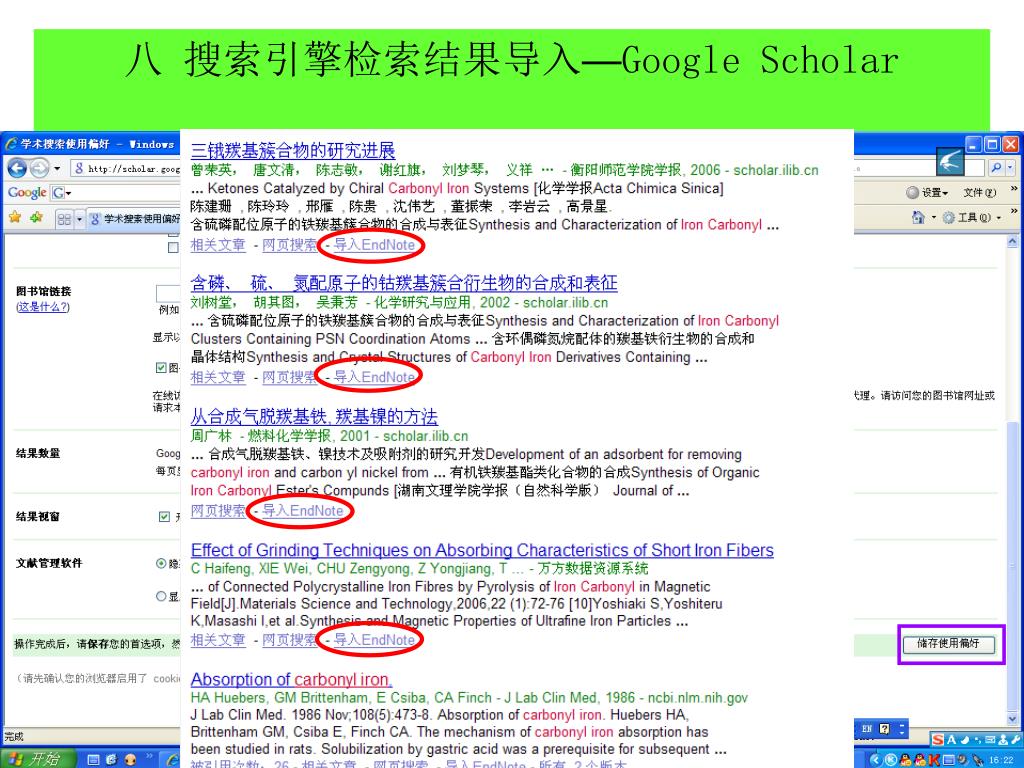Toggle the checked library checkbox 图
The height and width of the screenshot is (768, 1024).
pyautogui.click(x=161, y=368)
